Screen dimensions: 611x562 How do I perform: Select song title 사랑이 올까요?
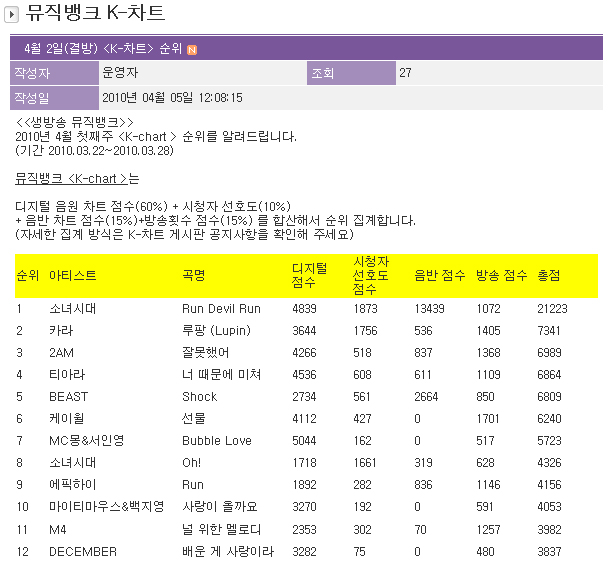[x=220, y=506]
